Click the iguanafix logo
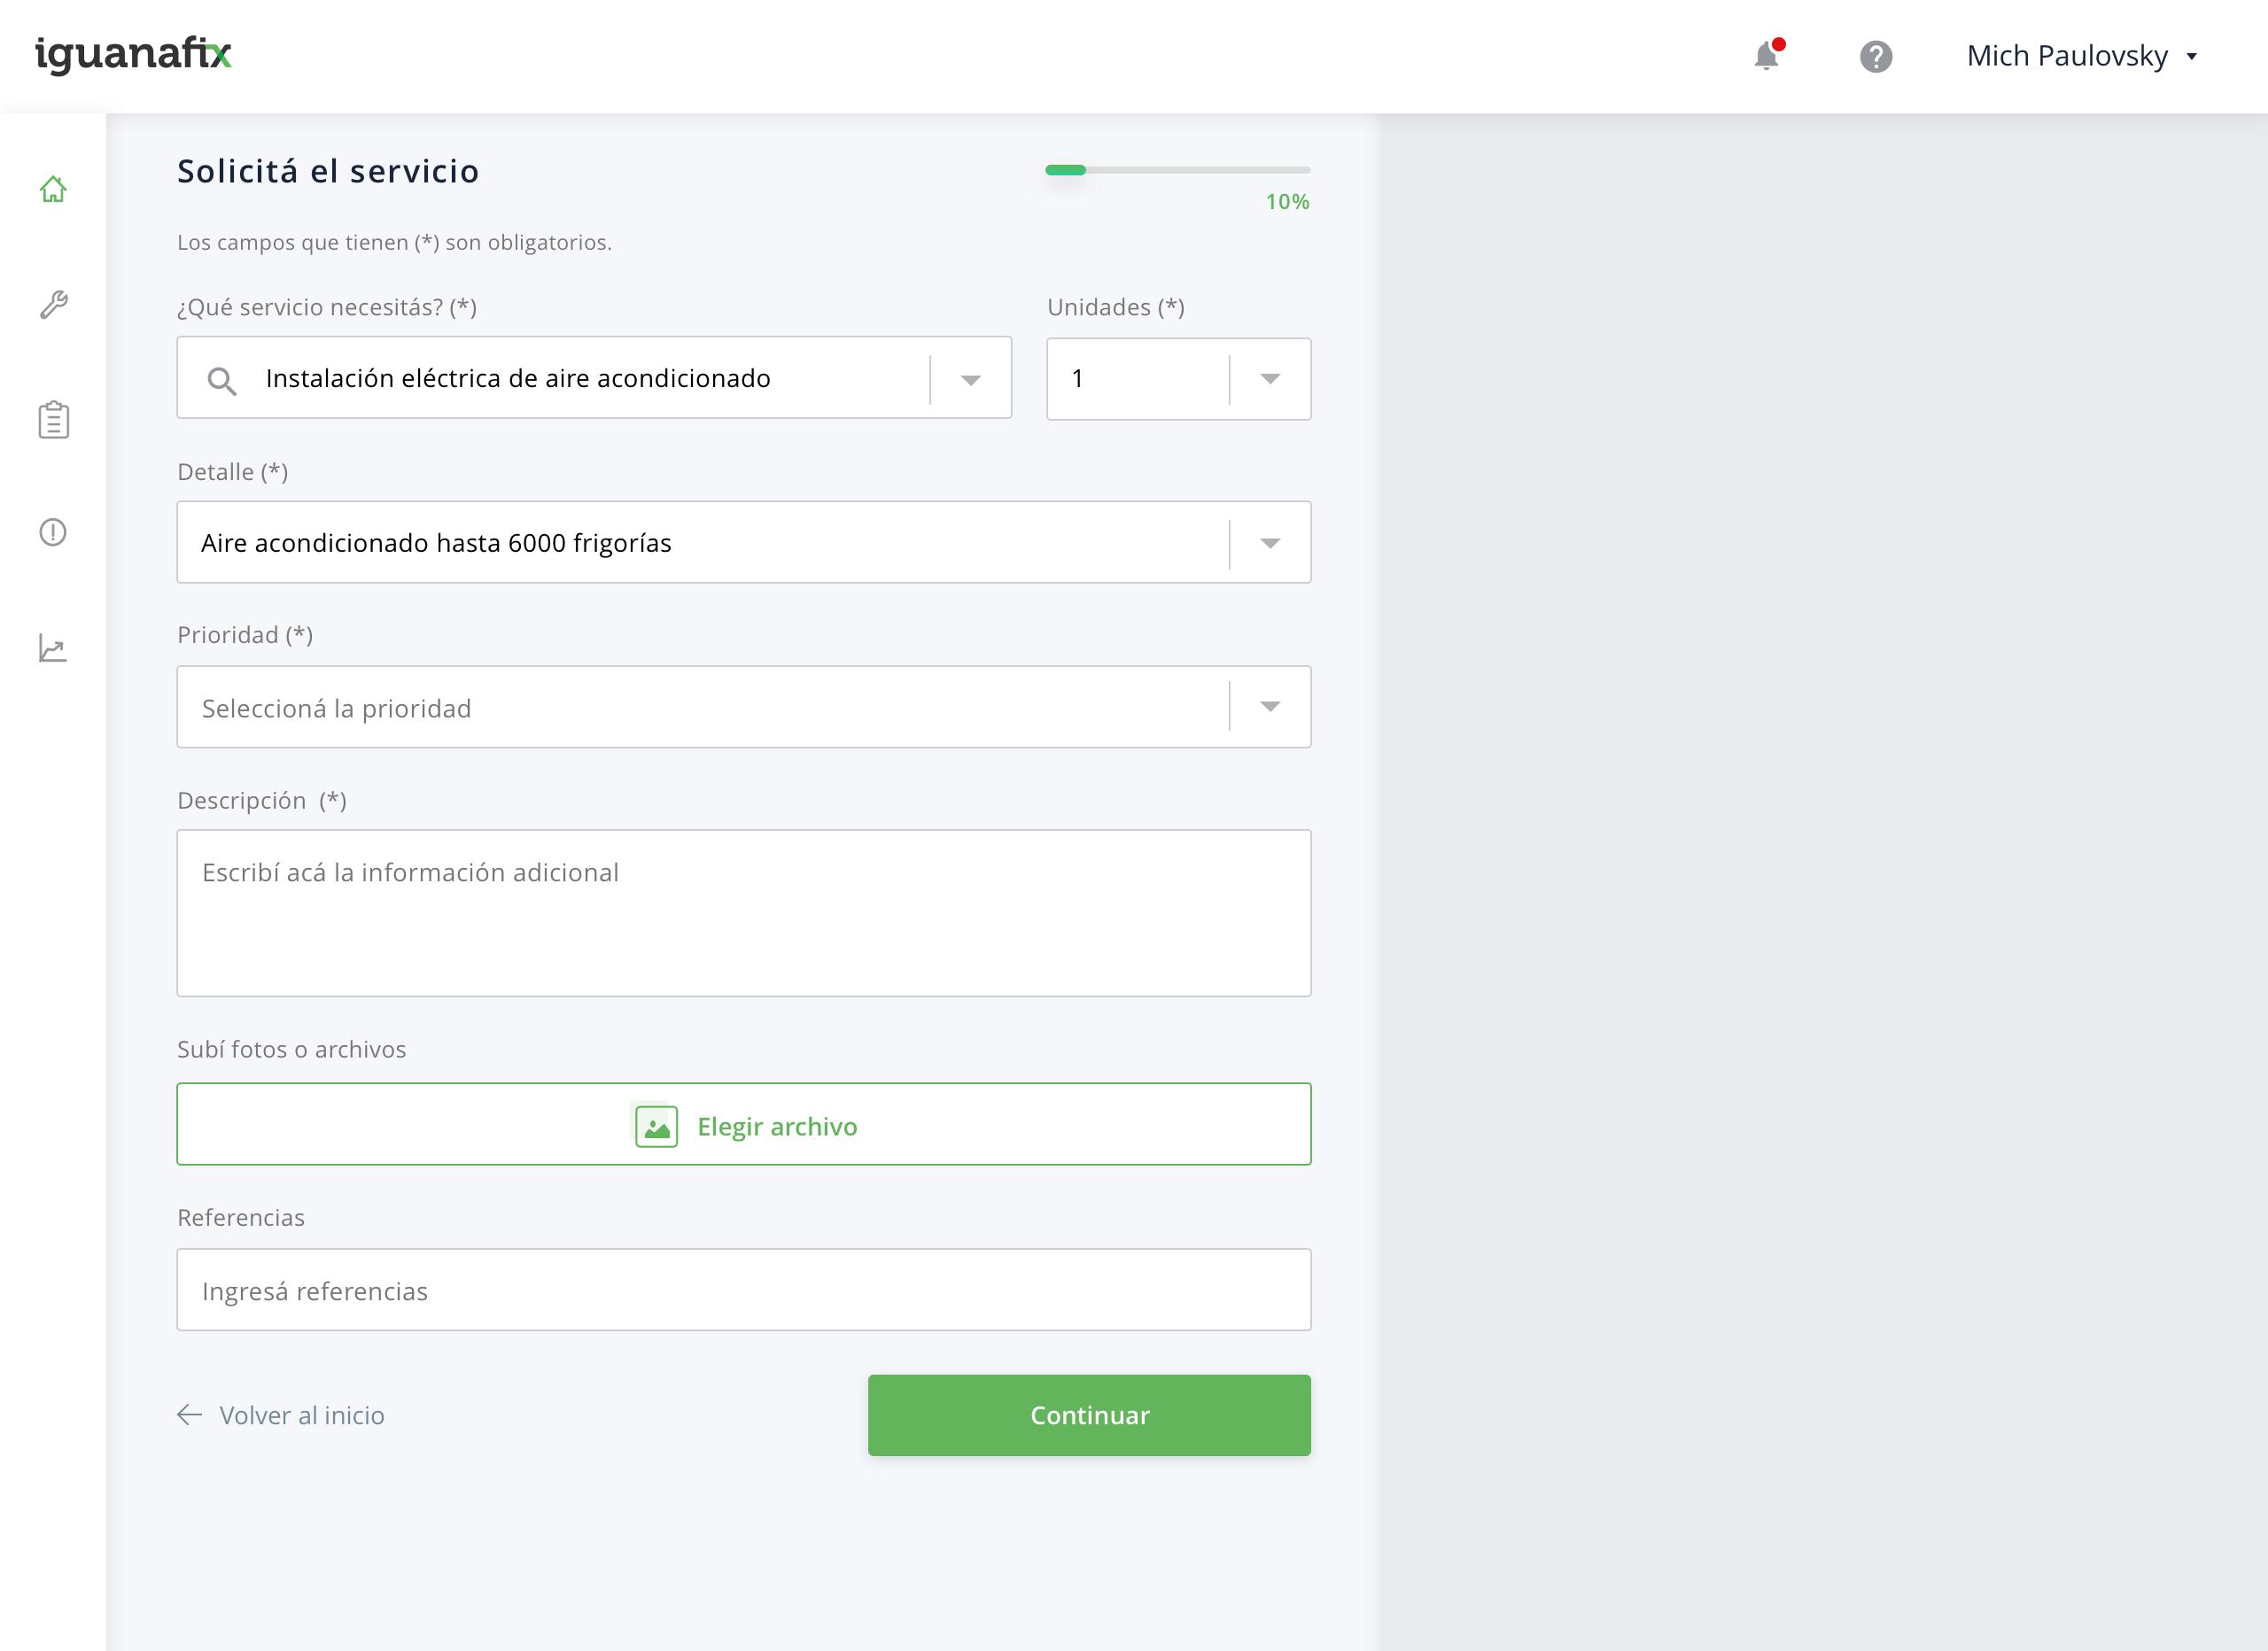The height and width of the screenshot is (1651, 2268). [133, 54]
